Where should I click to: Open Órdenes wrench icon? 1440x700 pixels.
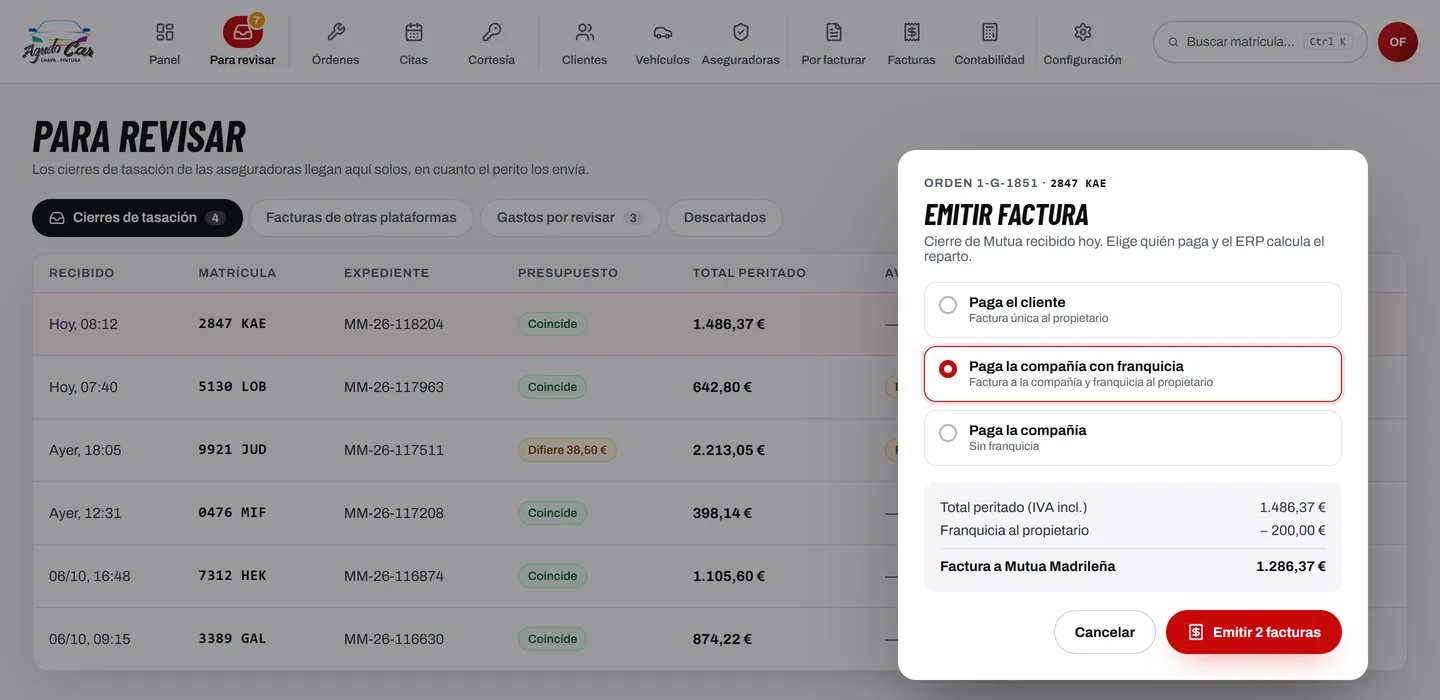click(x=336, y=32)
